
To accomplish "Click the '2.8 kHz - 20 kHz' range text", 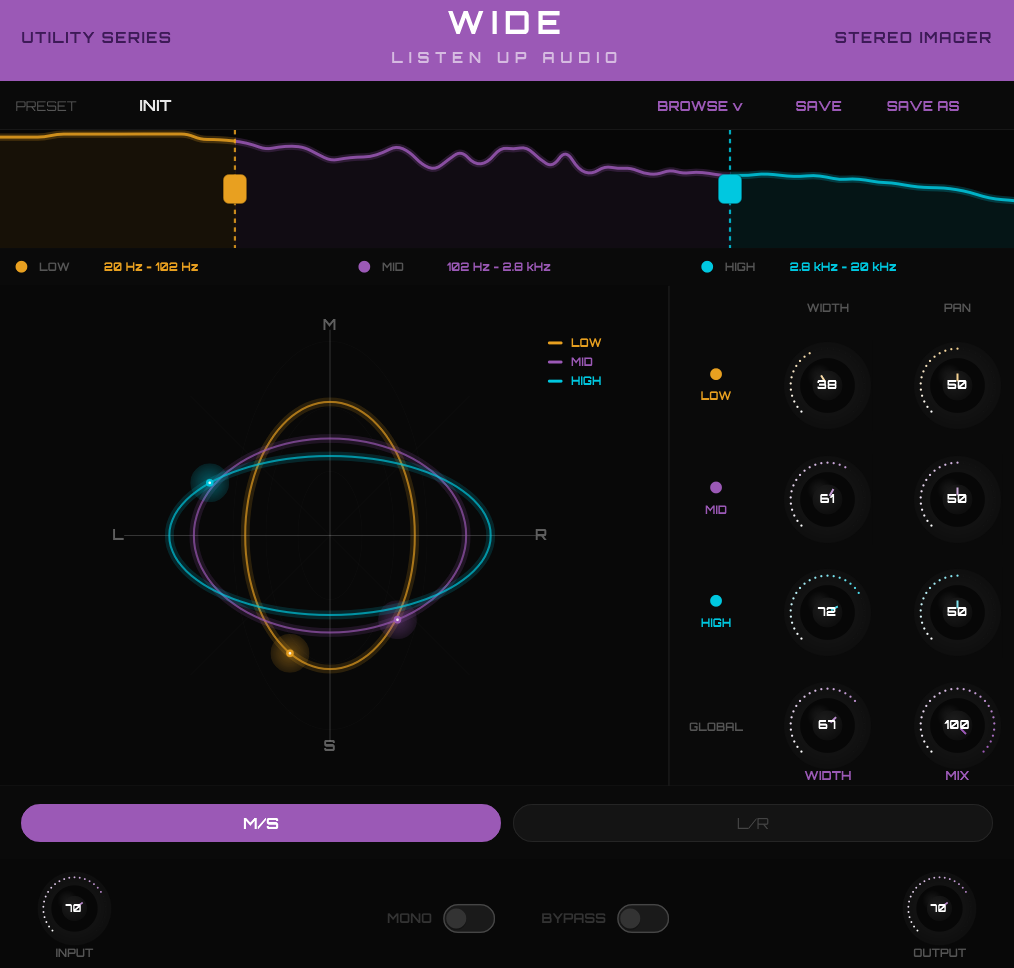I will (x=843, y=267).
